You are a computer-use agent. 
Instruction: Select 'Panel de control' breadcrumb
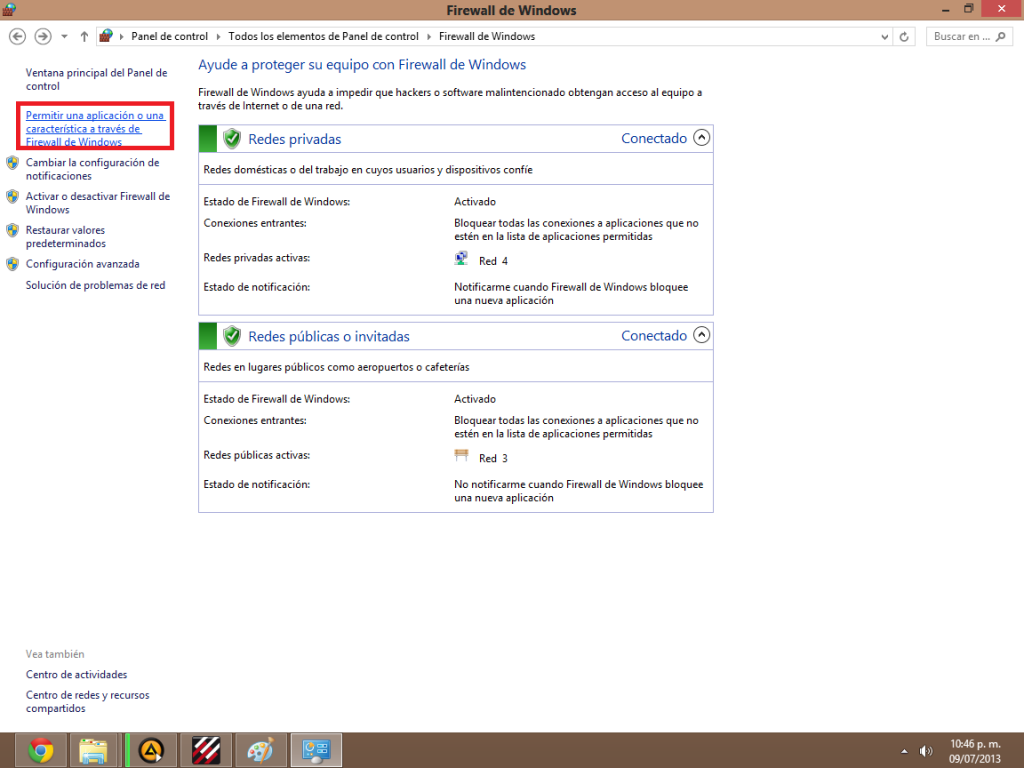click(x=169, y=37)
